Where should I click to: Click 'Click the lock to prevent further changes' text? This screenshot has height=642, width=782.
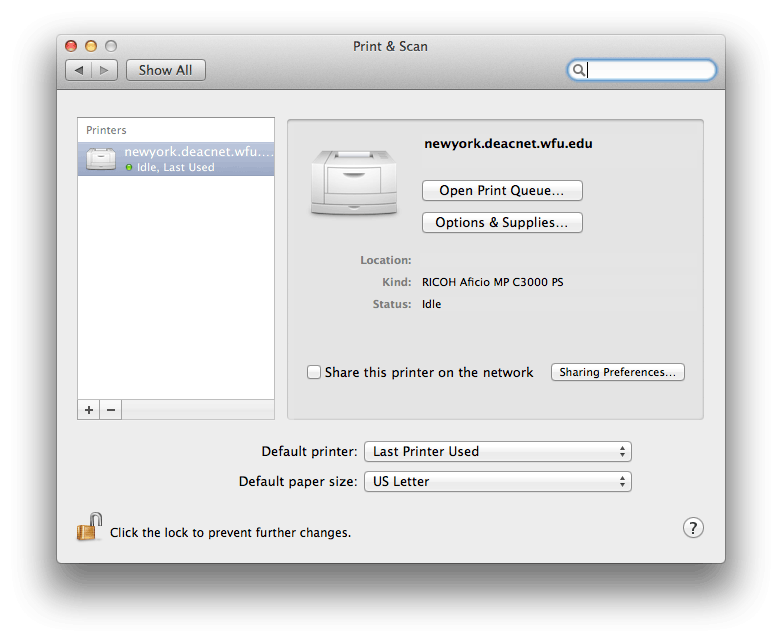230,533
